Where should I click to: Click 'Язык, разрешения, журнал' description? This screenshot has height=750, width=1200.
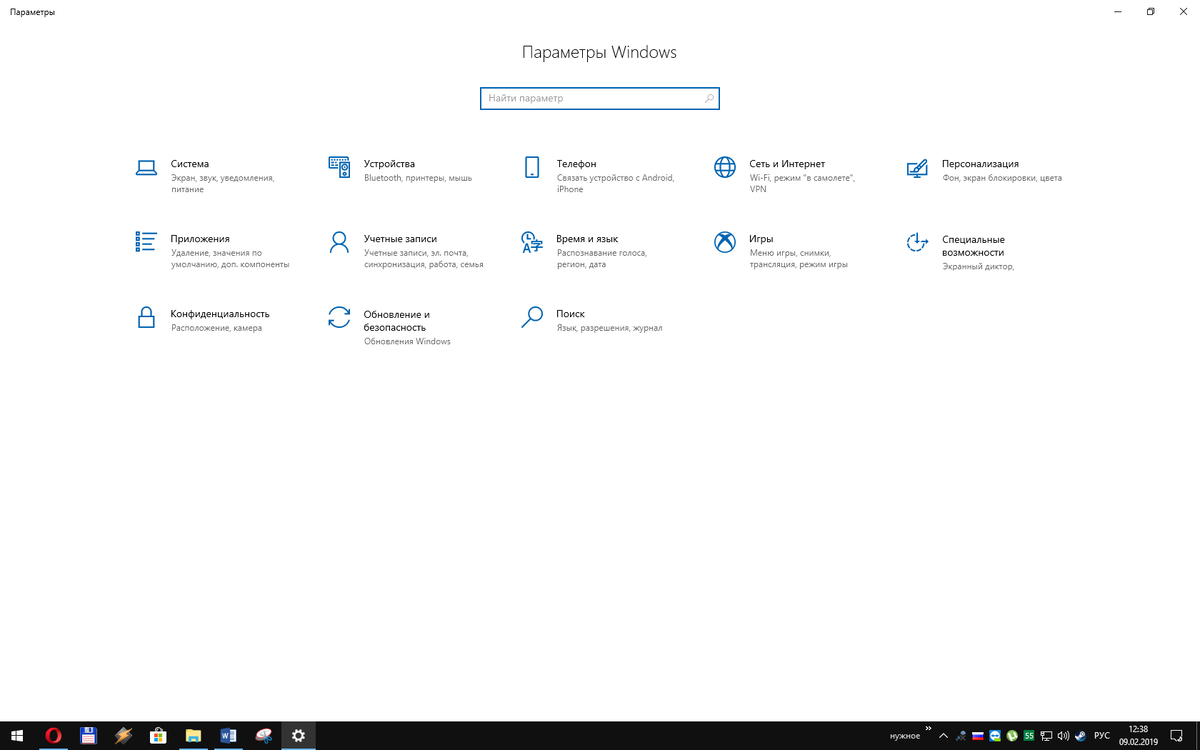pos(610,328)
